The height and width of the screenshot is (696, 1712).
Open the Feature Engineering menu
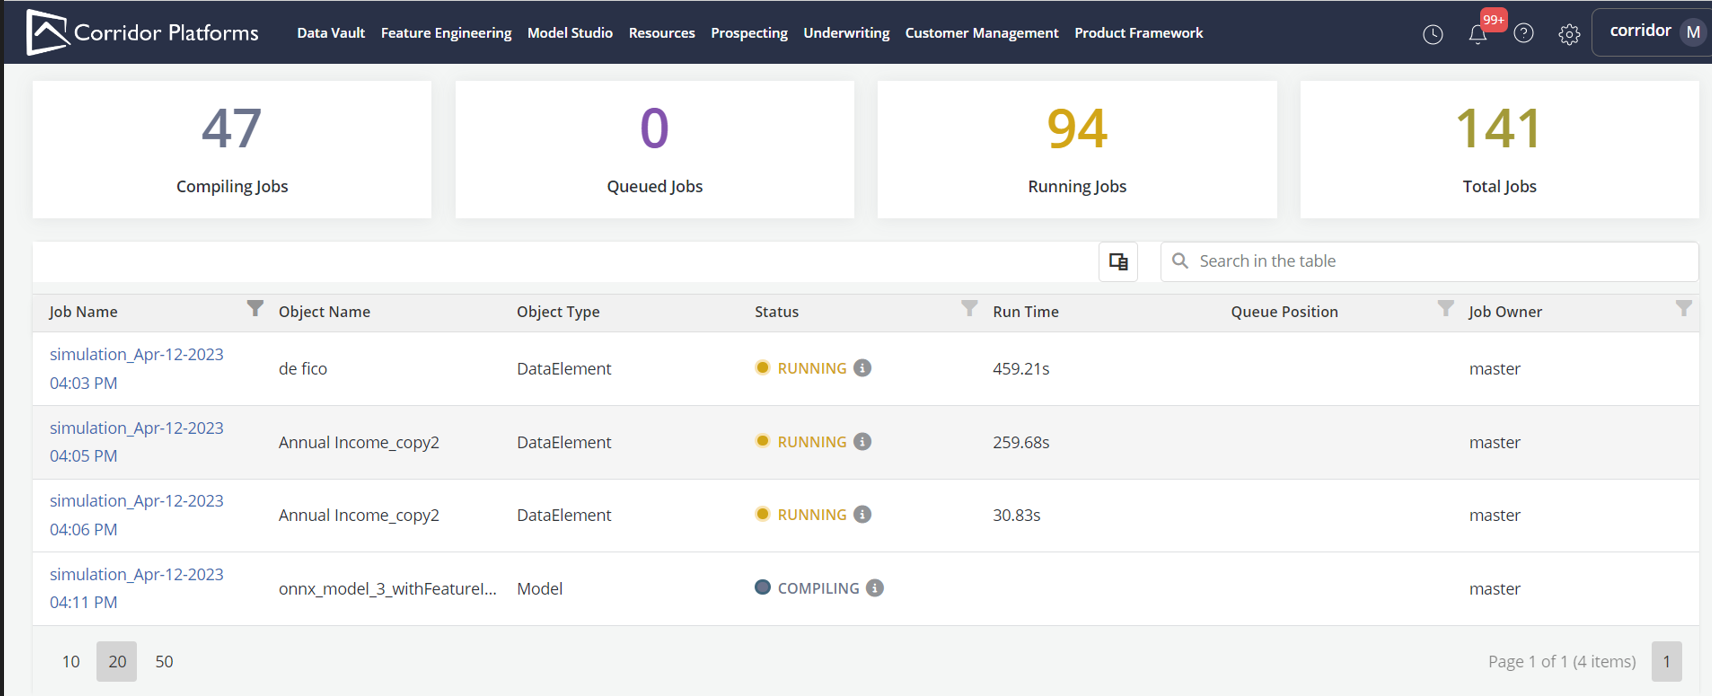click(x=446, y=33)
